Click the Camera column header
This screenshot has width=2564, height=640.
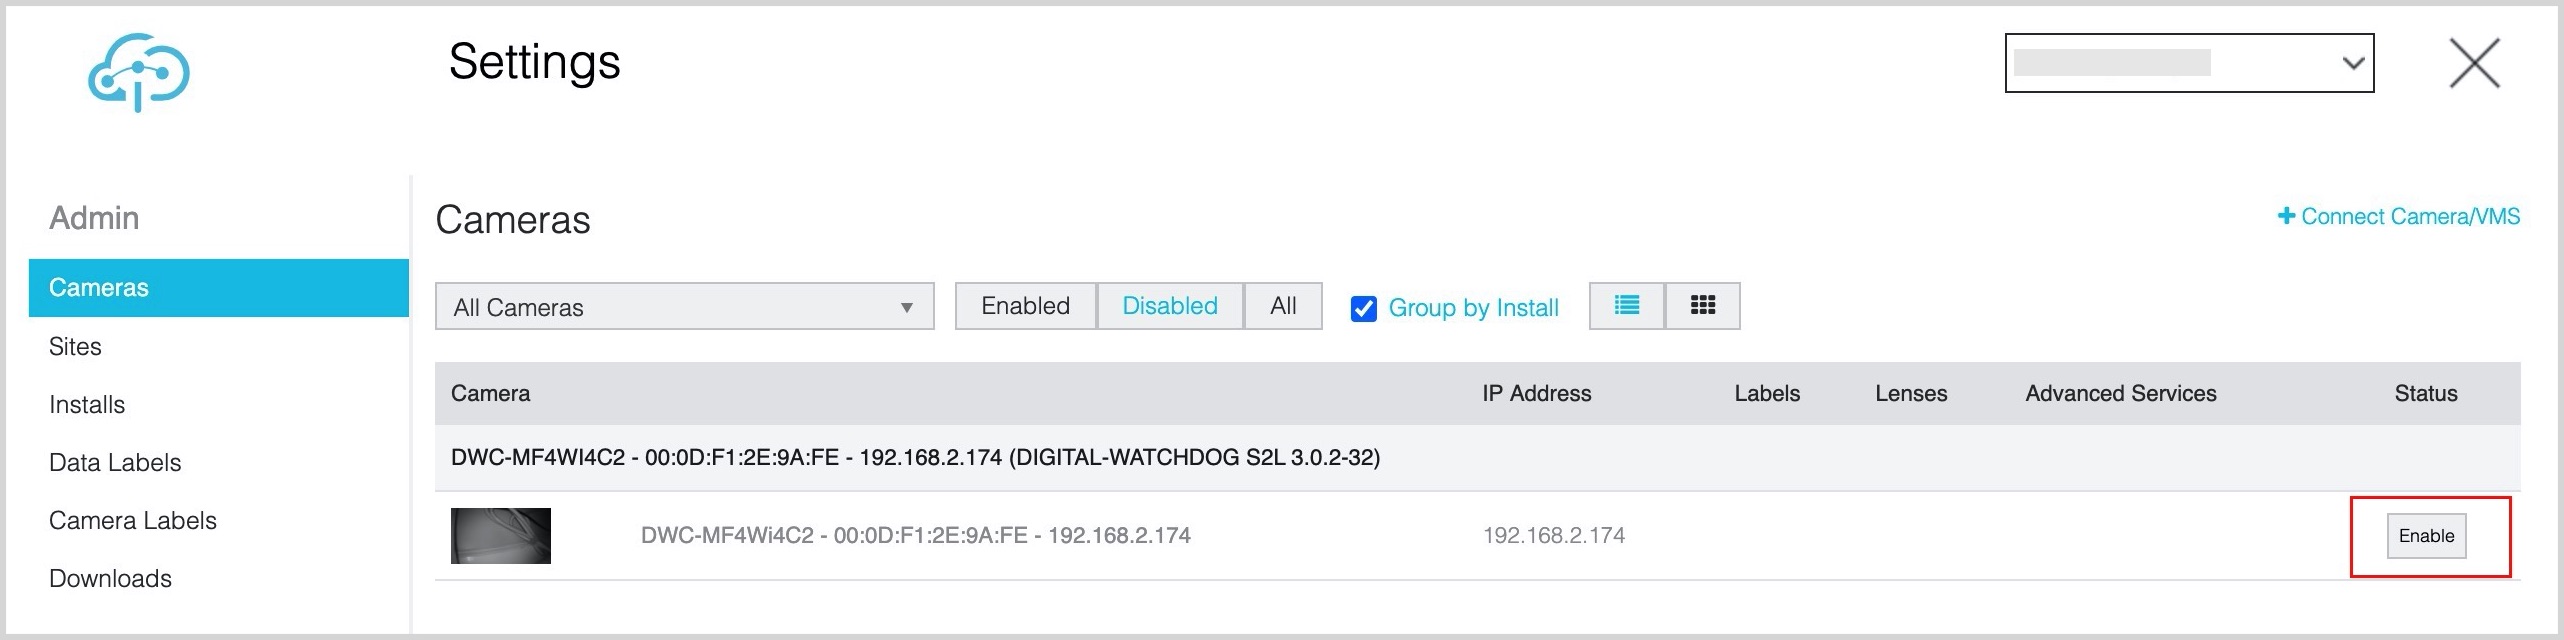coord(490,393)
